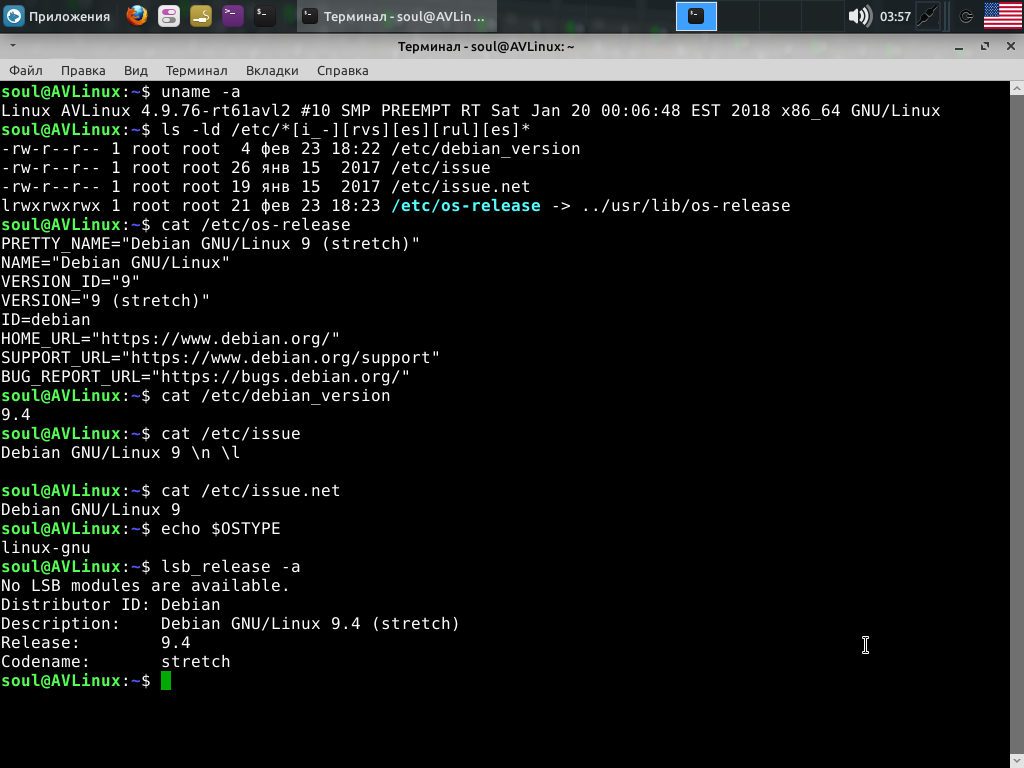Click the Codename: stretch line
The image size is (1024, 768).
tap(116, 662)
